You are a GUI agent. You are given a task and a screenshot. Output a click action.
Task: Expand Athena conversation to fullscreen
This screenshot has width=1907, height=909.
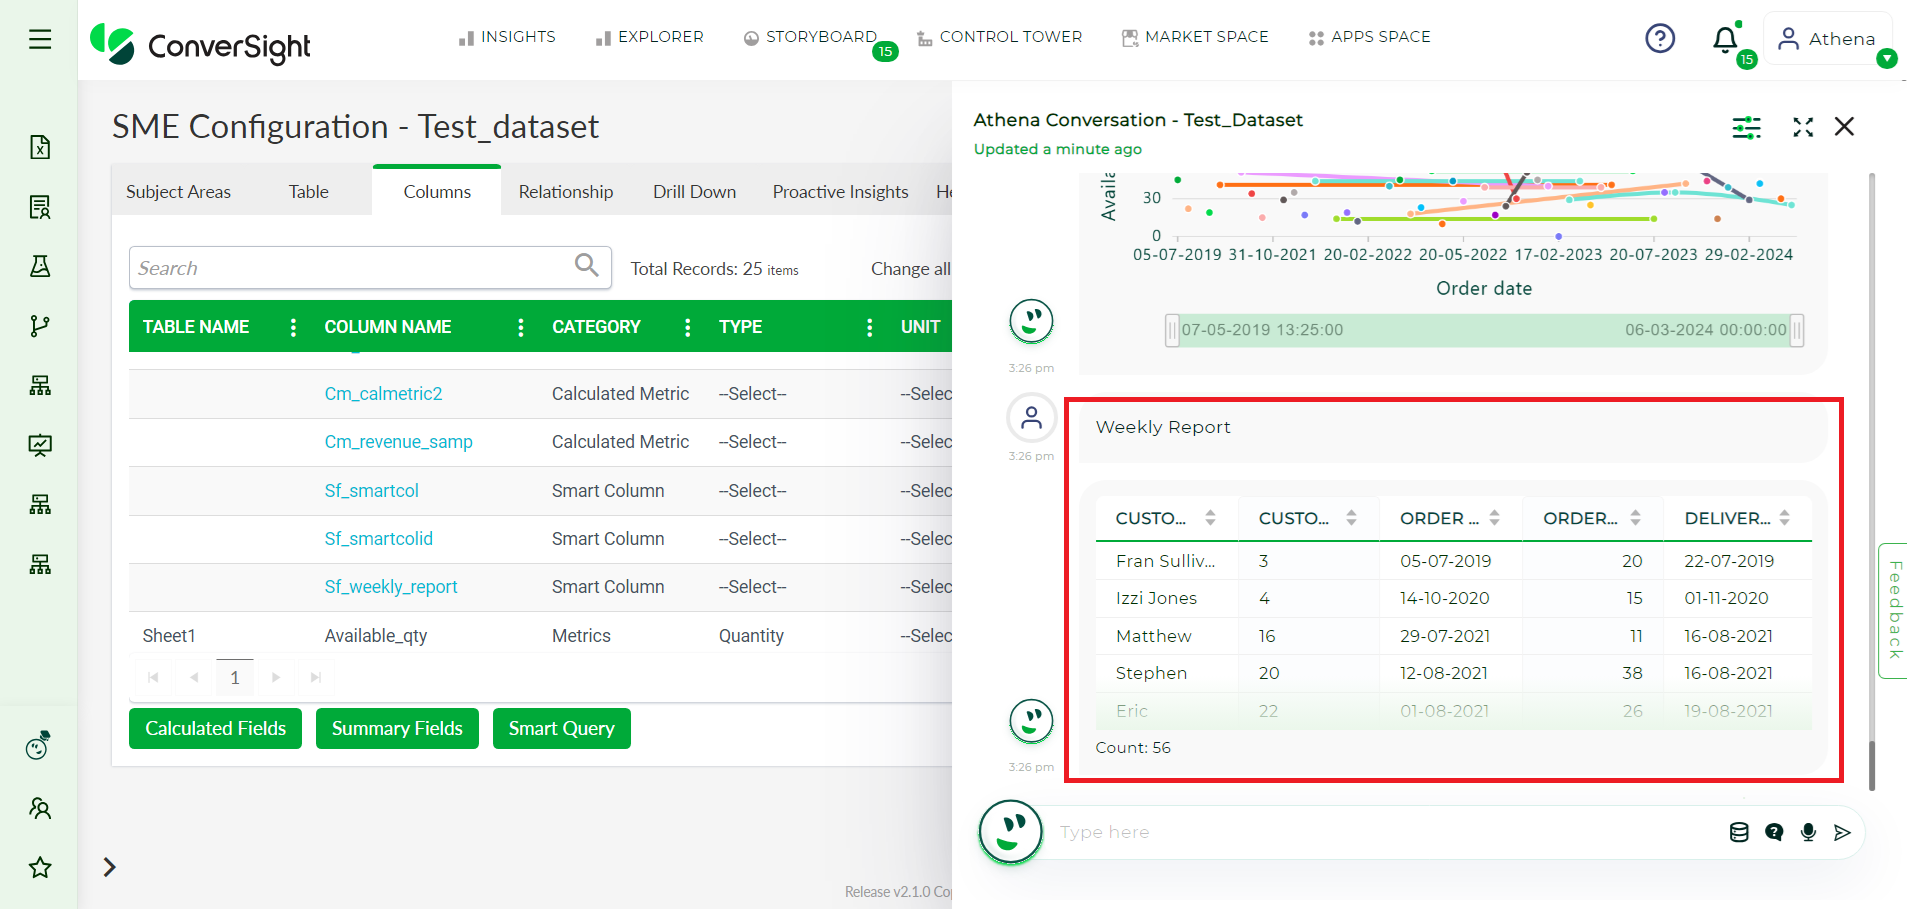tap(1803, 127)
